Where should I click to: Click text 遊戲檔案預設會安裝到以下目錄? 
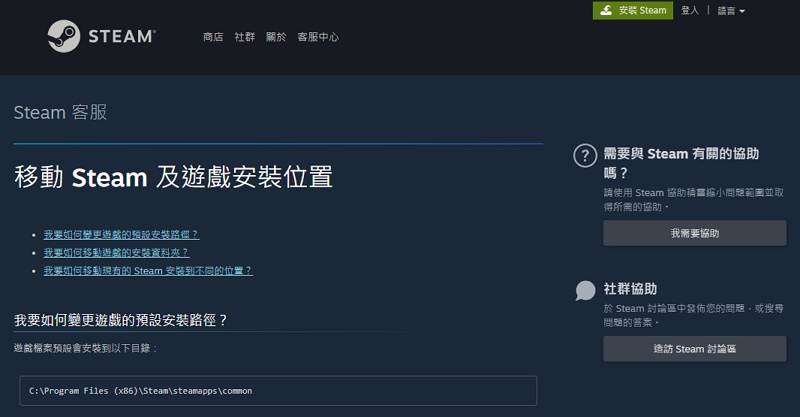point(85,348)
